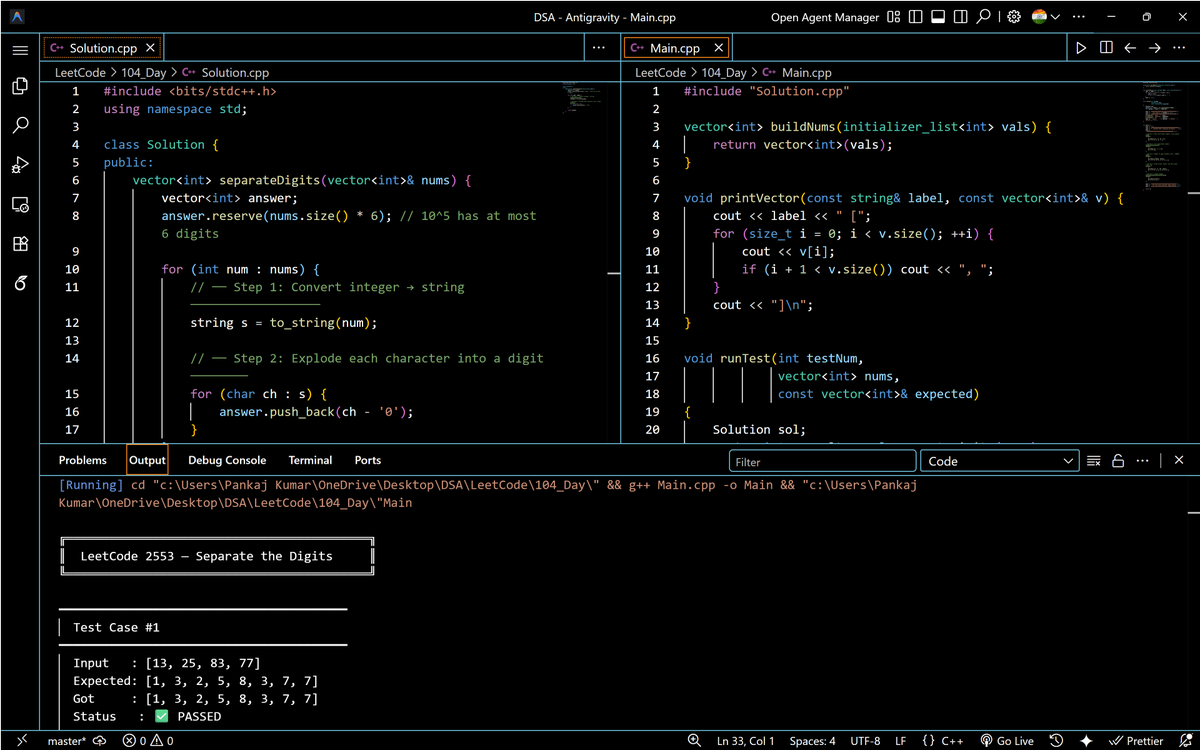
Task: Click line number 16 in Main.cpp
Action: [x=652, y=358]
